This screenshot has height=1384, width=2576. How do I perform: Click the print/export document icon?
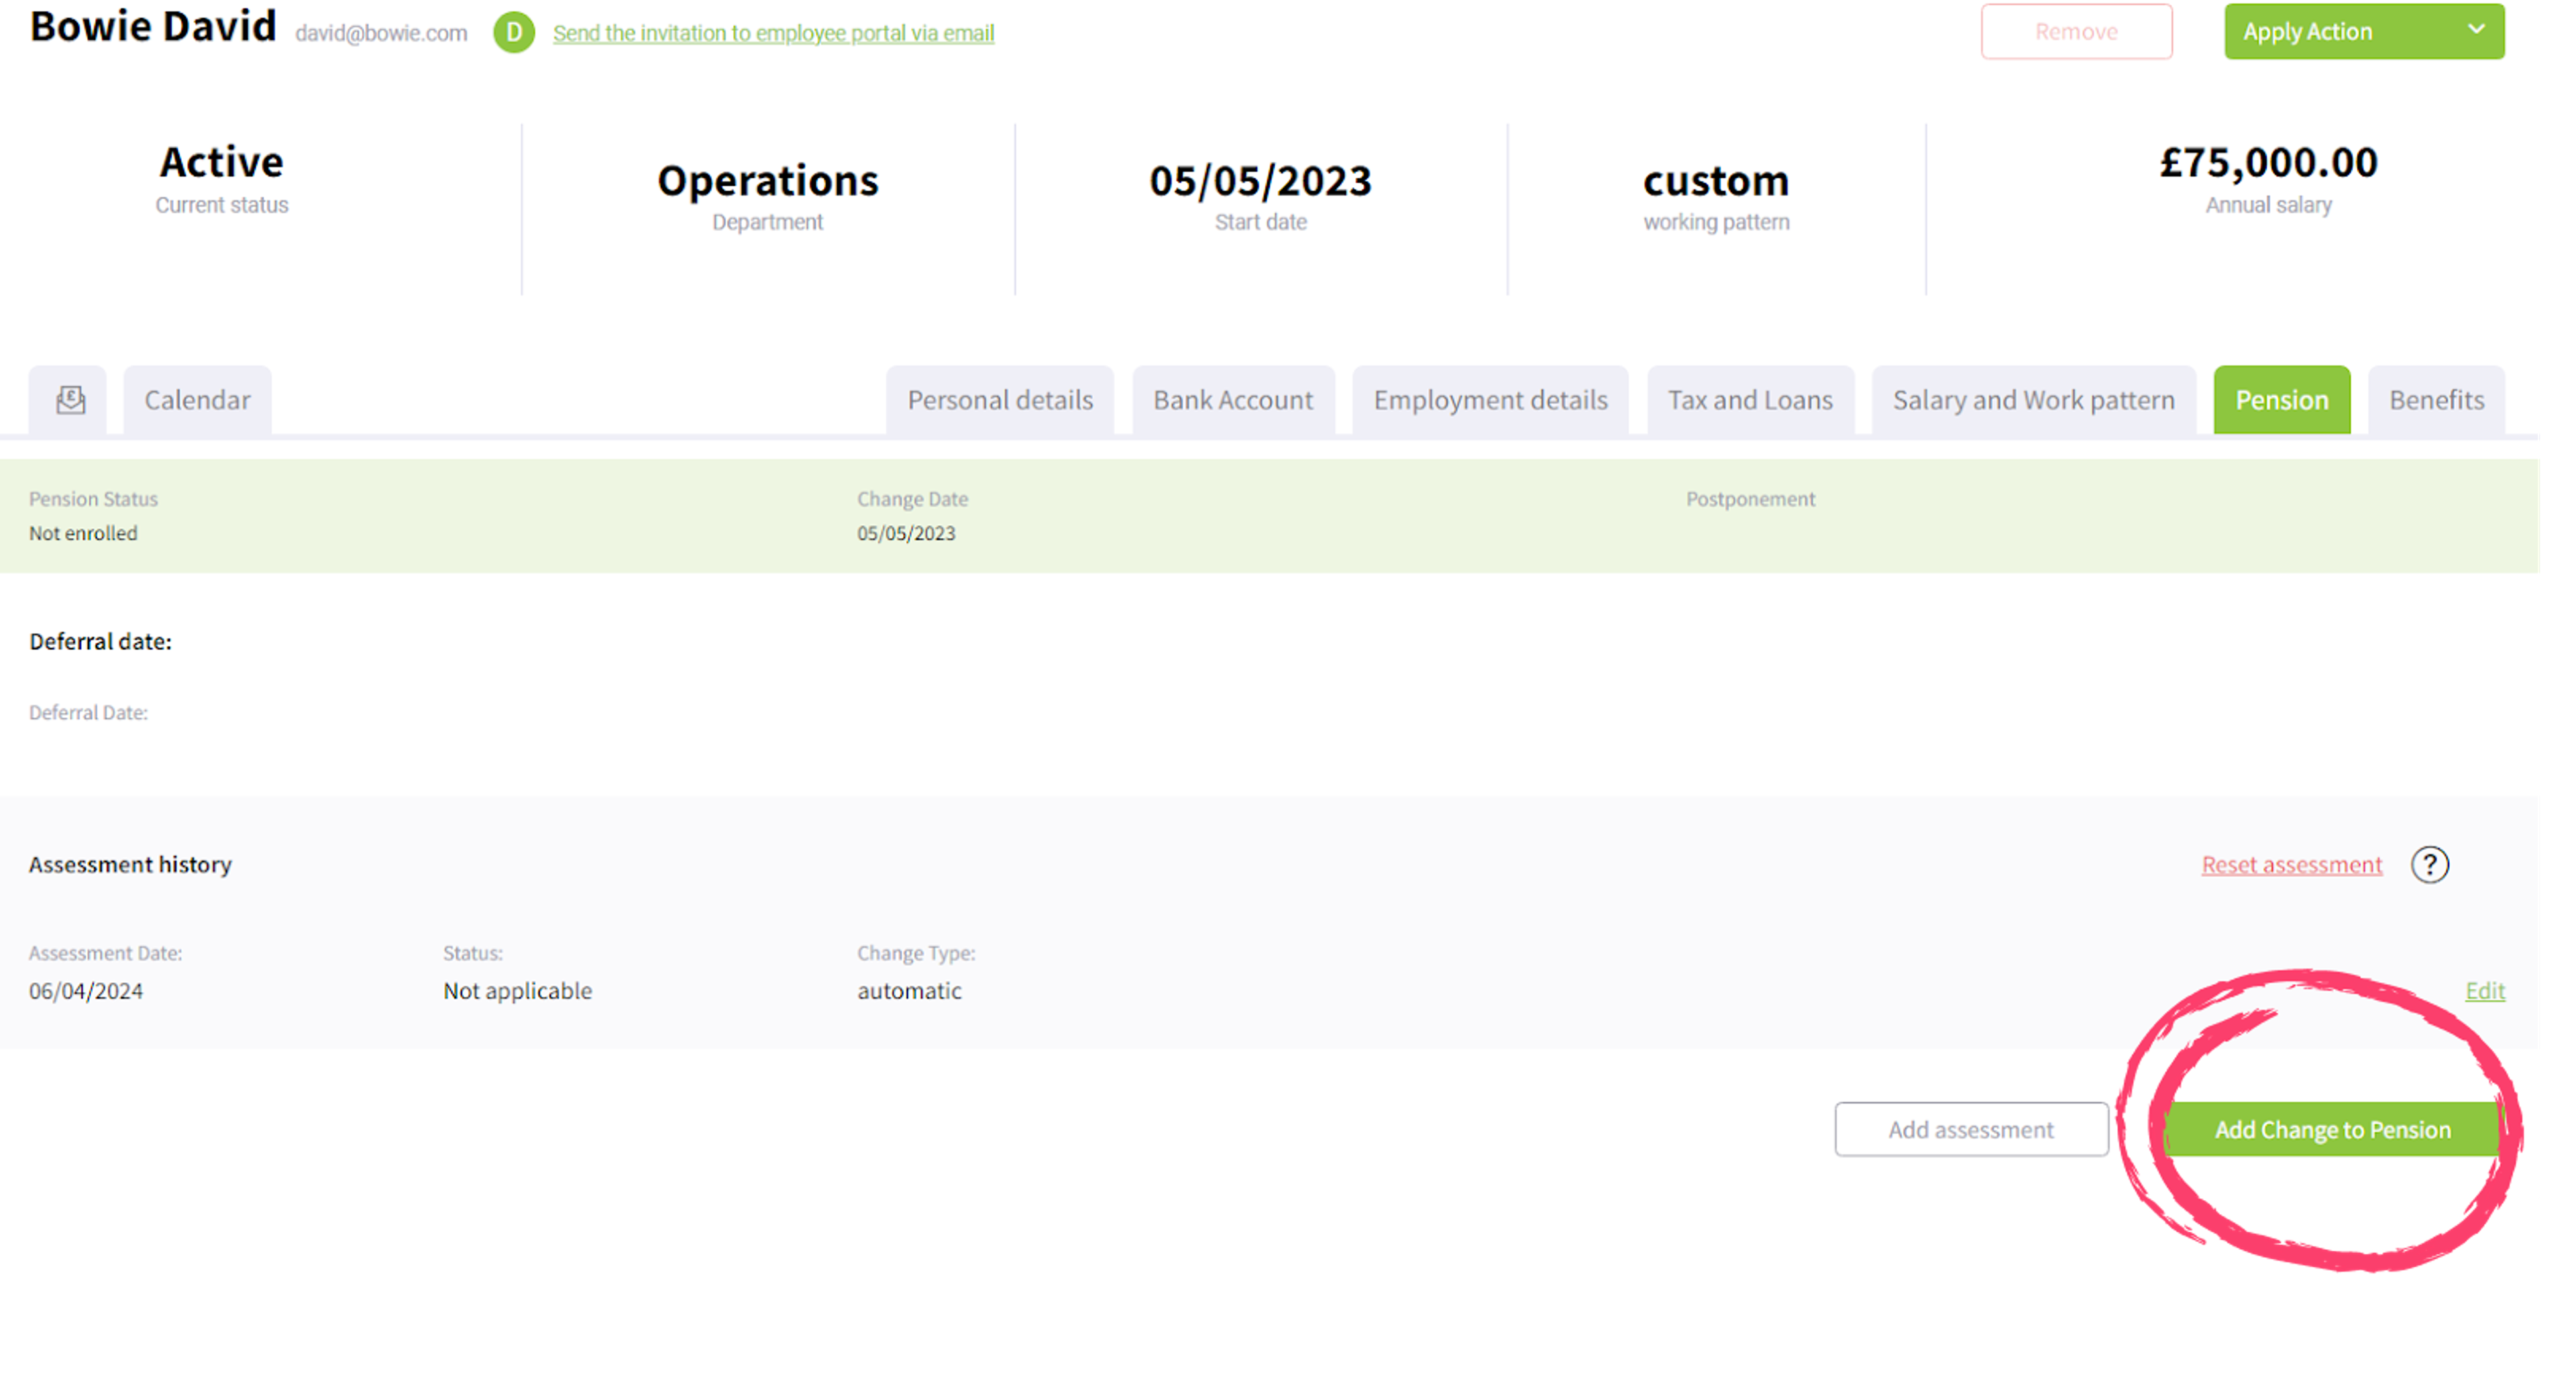point(70,399)
